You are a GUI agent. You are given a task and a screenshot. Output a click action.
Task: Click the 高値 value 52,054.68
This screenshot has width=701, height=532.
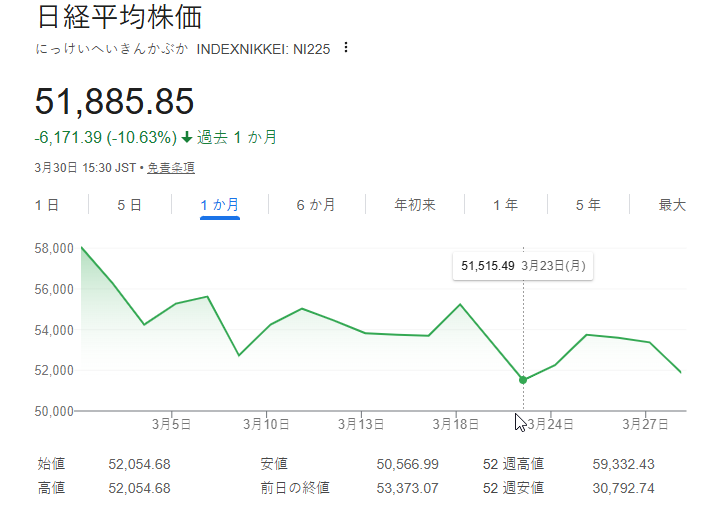coord(139,488)
